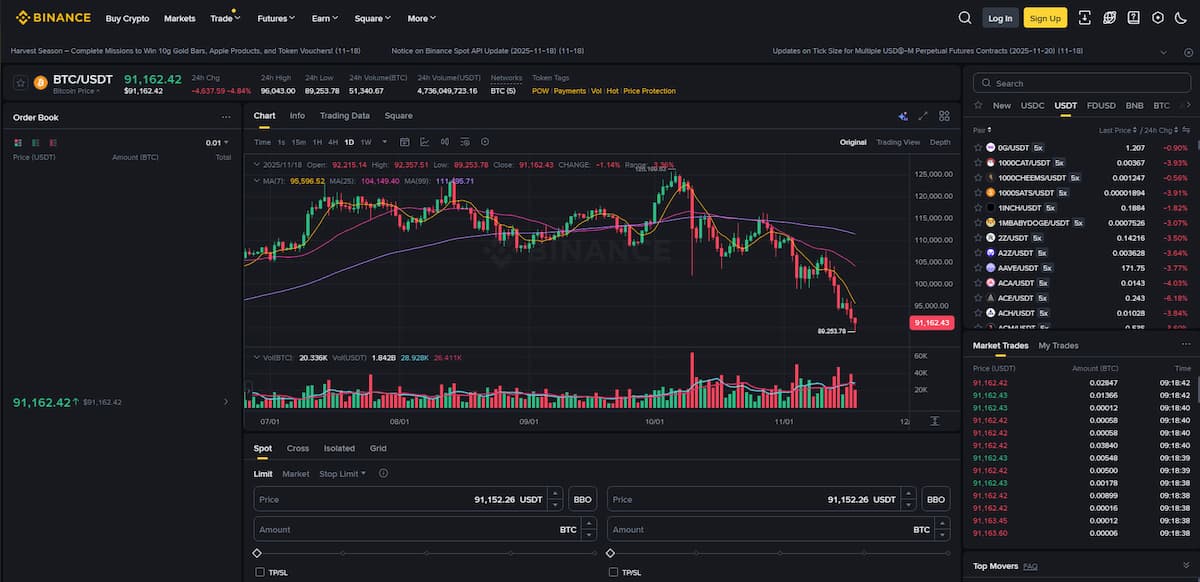Open the candlestick chart style icon

coord(445,142)
